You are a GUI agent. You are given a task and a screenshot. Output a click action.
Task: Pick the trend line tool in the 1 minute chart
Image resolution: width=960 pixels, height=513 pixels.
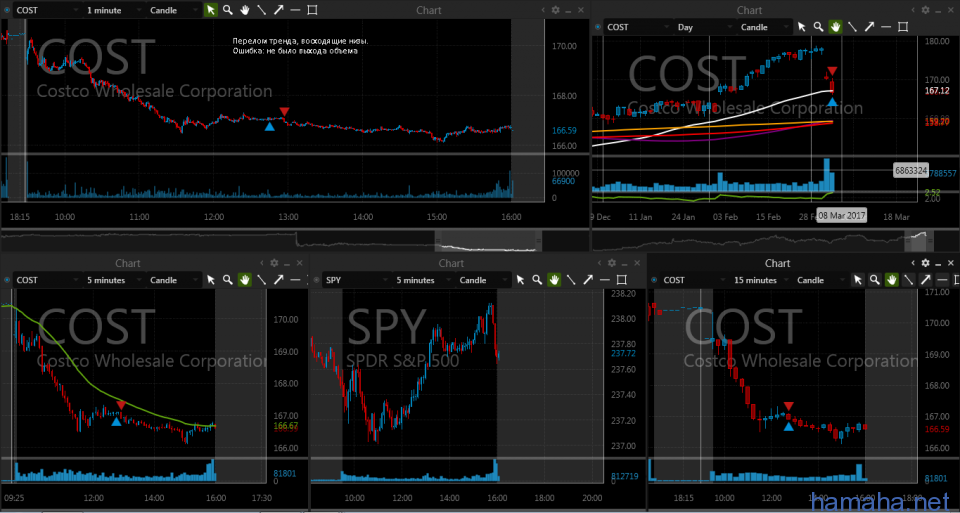pyautogui.click(x=261, y=10)
